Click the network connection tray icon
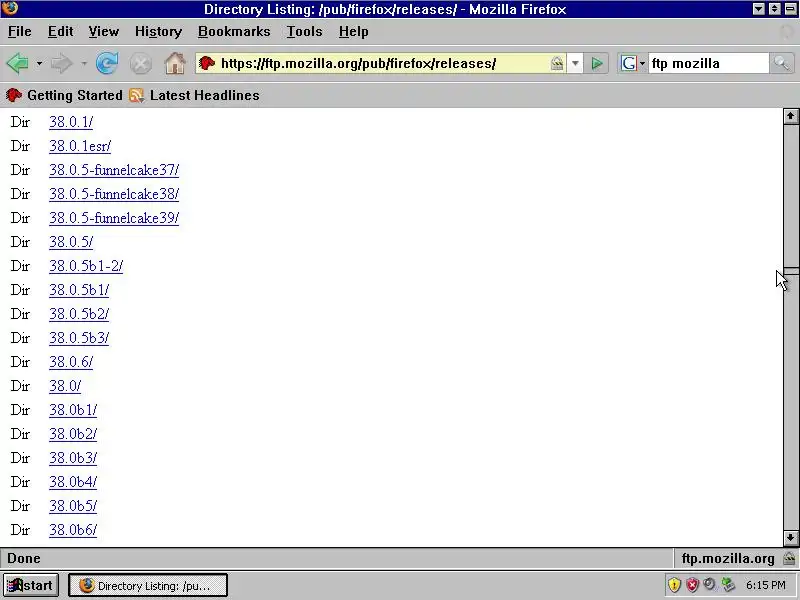This screenshot has height=600, width=800. click(x=728, y=585)
